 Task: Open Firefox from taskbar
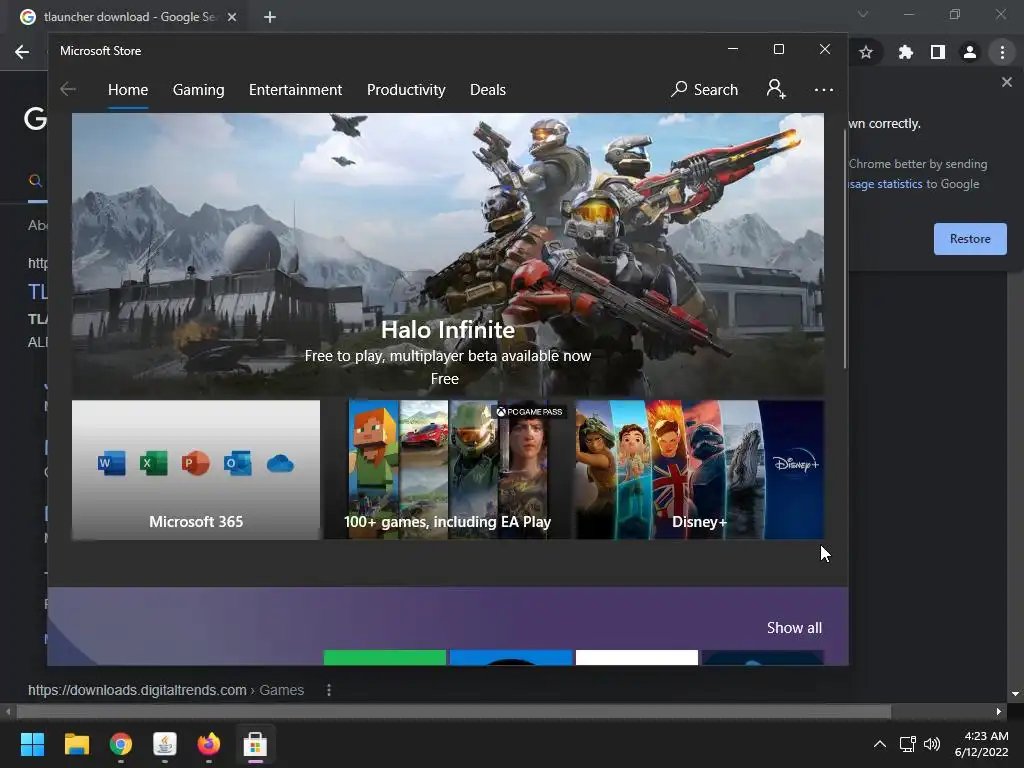pos(209,744)
